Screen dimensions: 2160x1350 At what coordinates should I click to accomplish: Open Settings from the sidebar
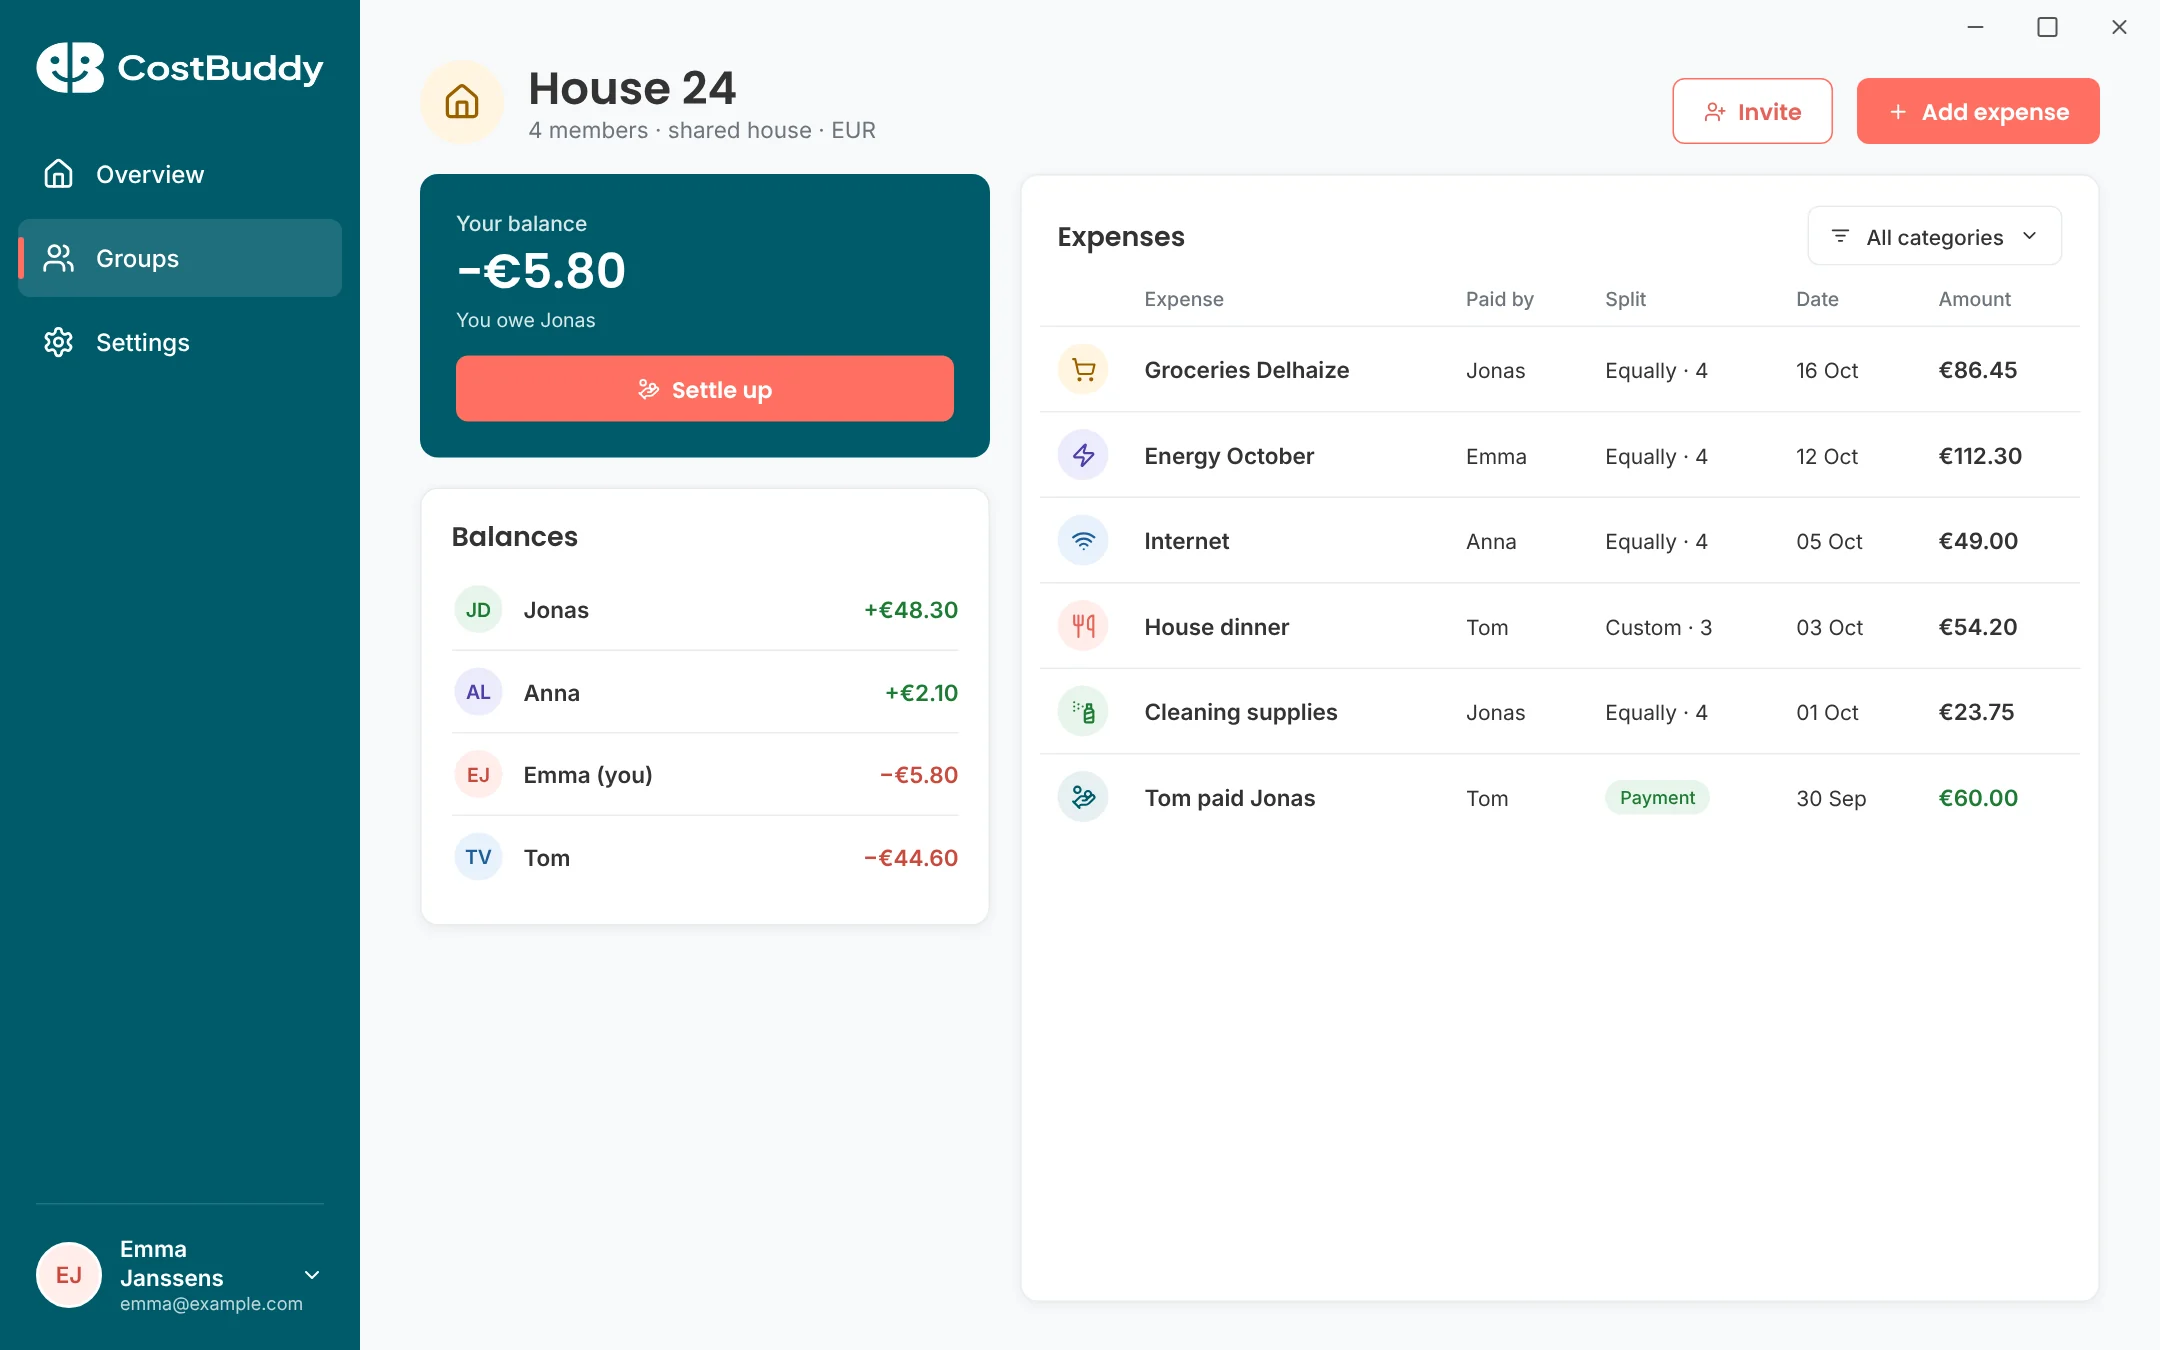click(180, 342)
